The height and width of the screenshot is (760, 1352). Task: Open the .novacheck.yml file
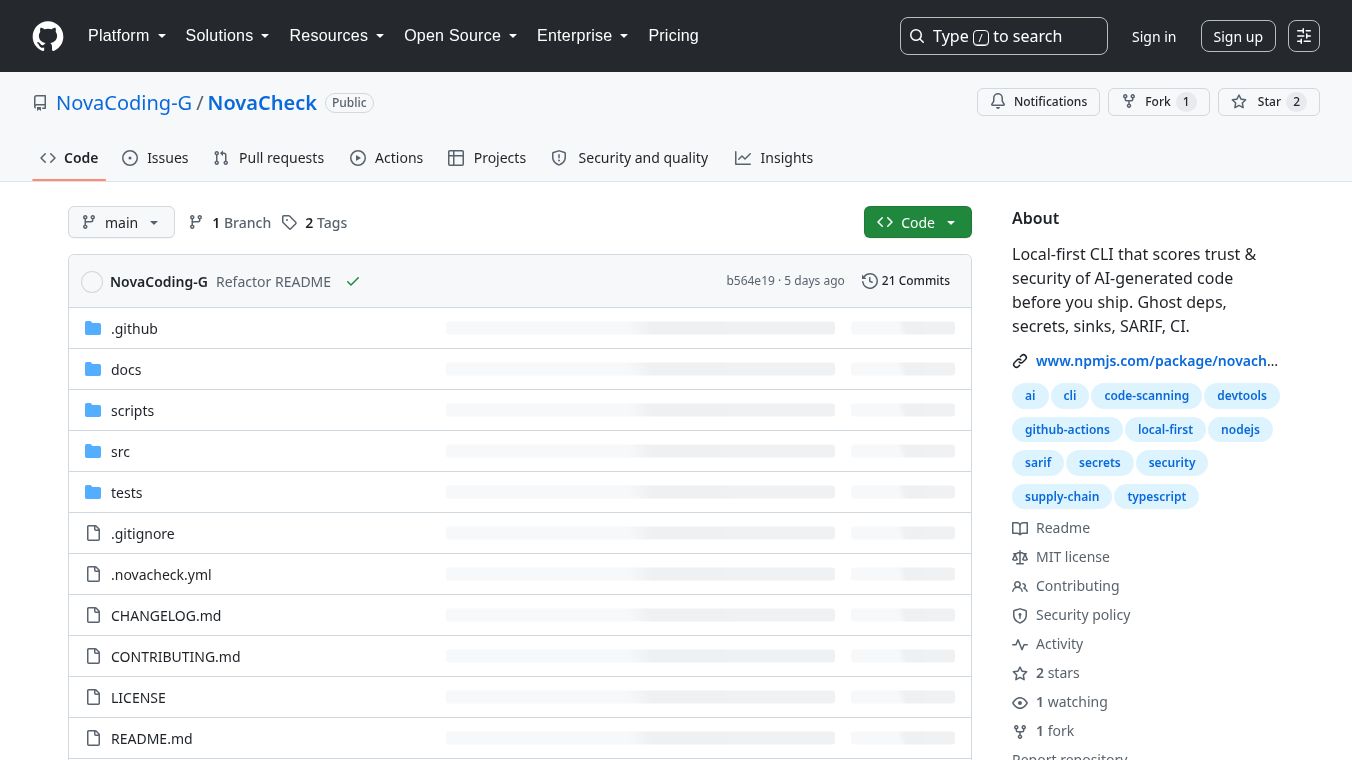tap(161, 575)
